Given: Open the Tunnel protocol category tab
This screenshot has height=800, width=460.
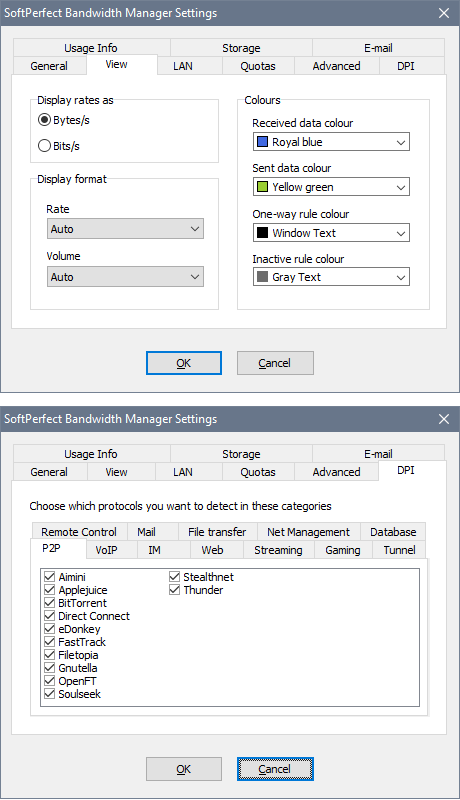Looking at the screenshot, I should (x=399, y=550).
